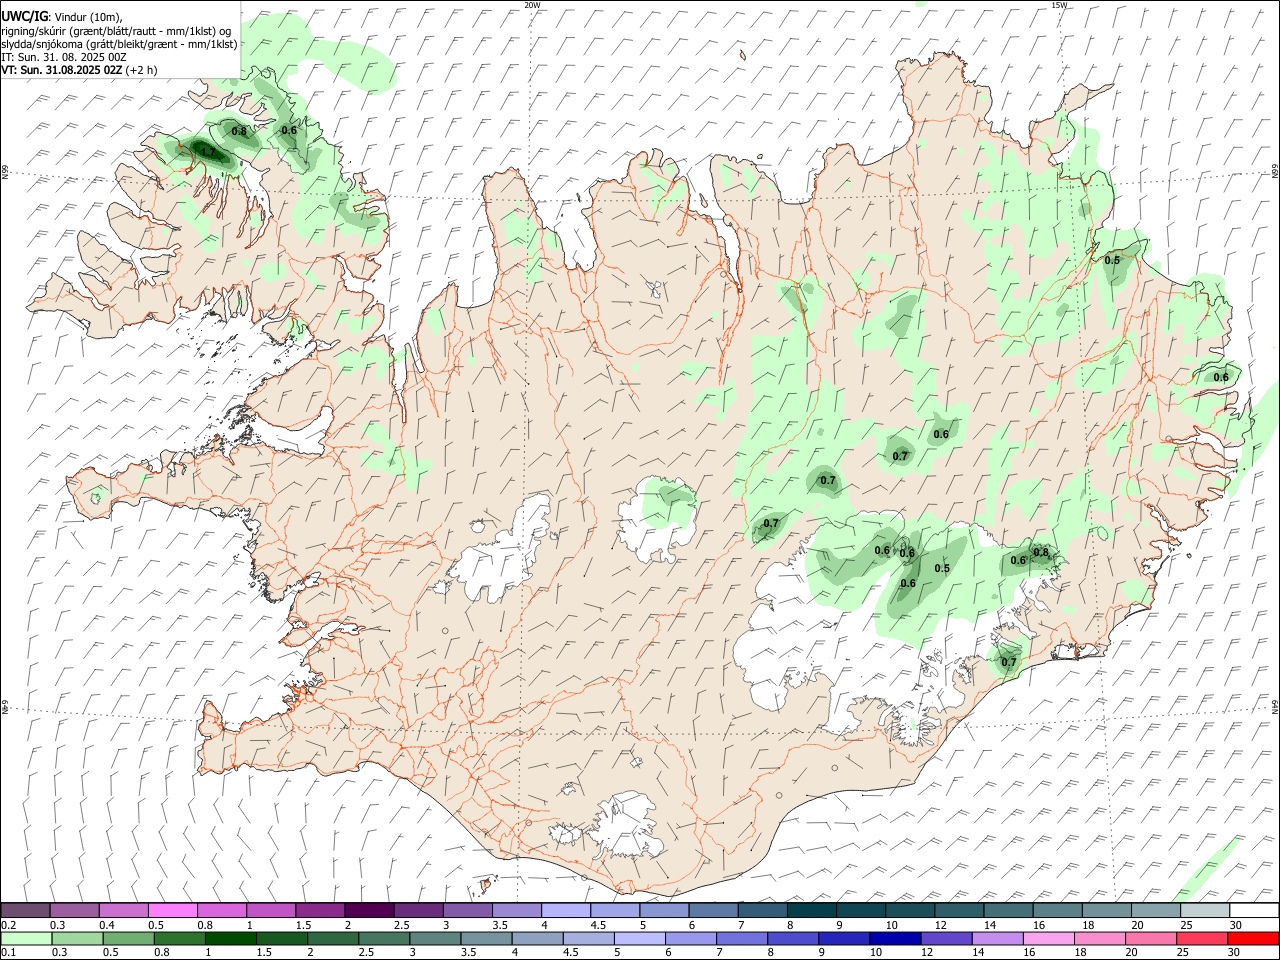
Task: Click the dark purple 2 swatch on snow scale
Action: pos(368,910)
